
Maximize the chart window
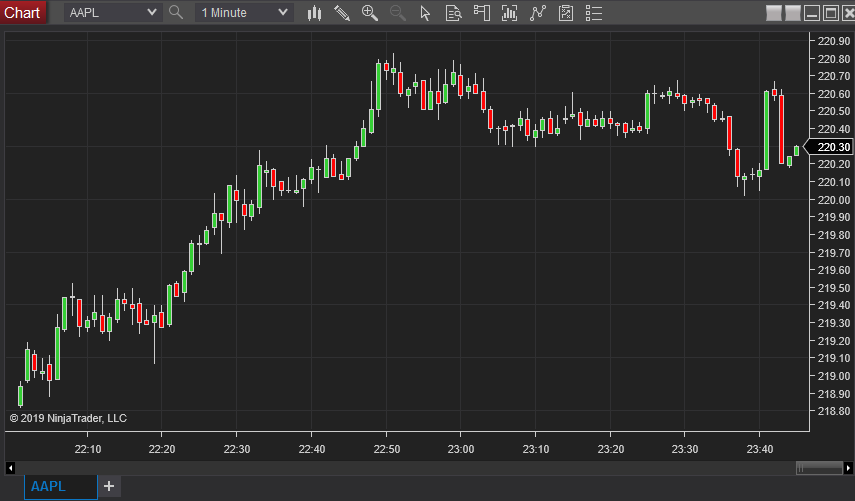point(831,13)
